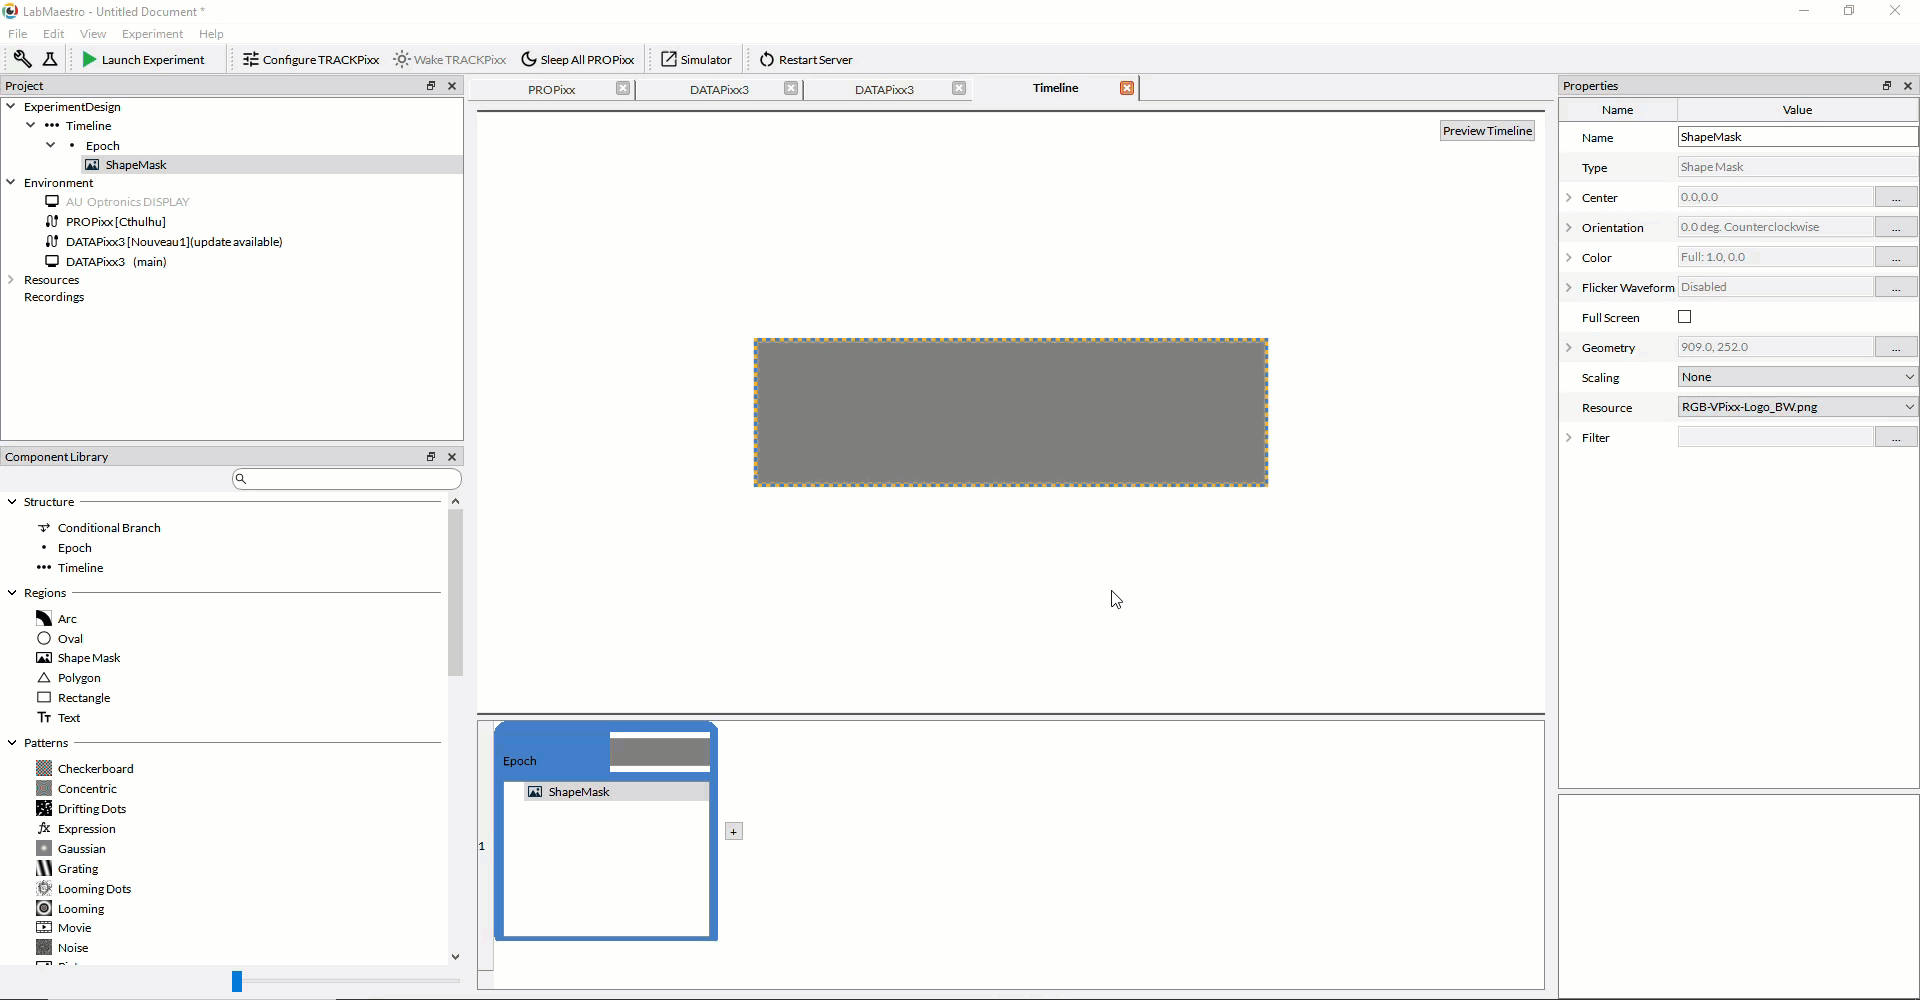Enable the Full Screen checkbox
Image resolution: width=1920 pixels, height=1000 pixels.
tap(1685, 317)
